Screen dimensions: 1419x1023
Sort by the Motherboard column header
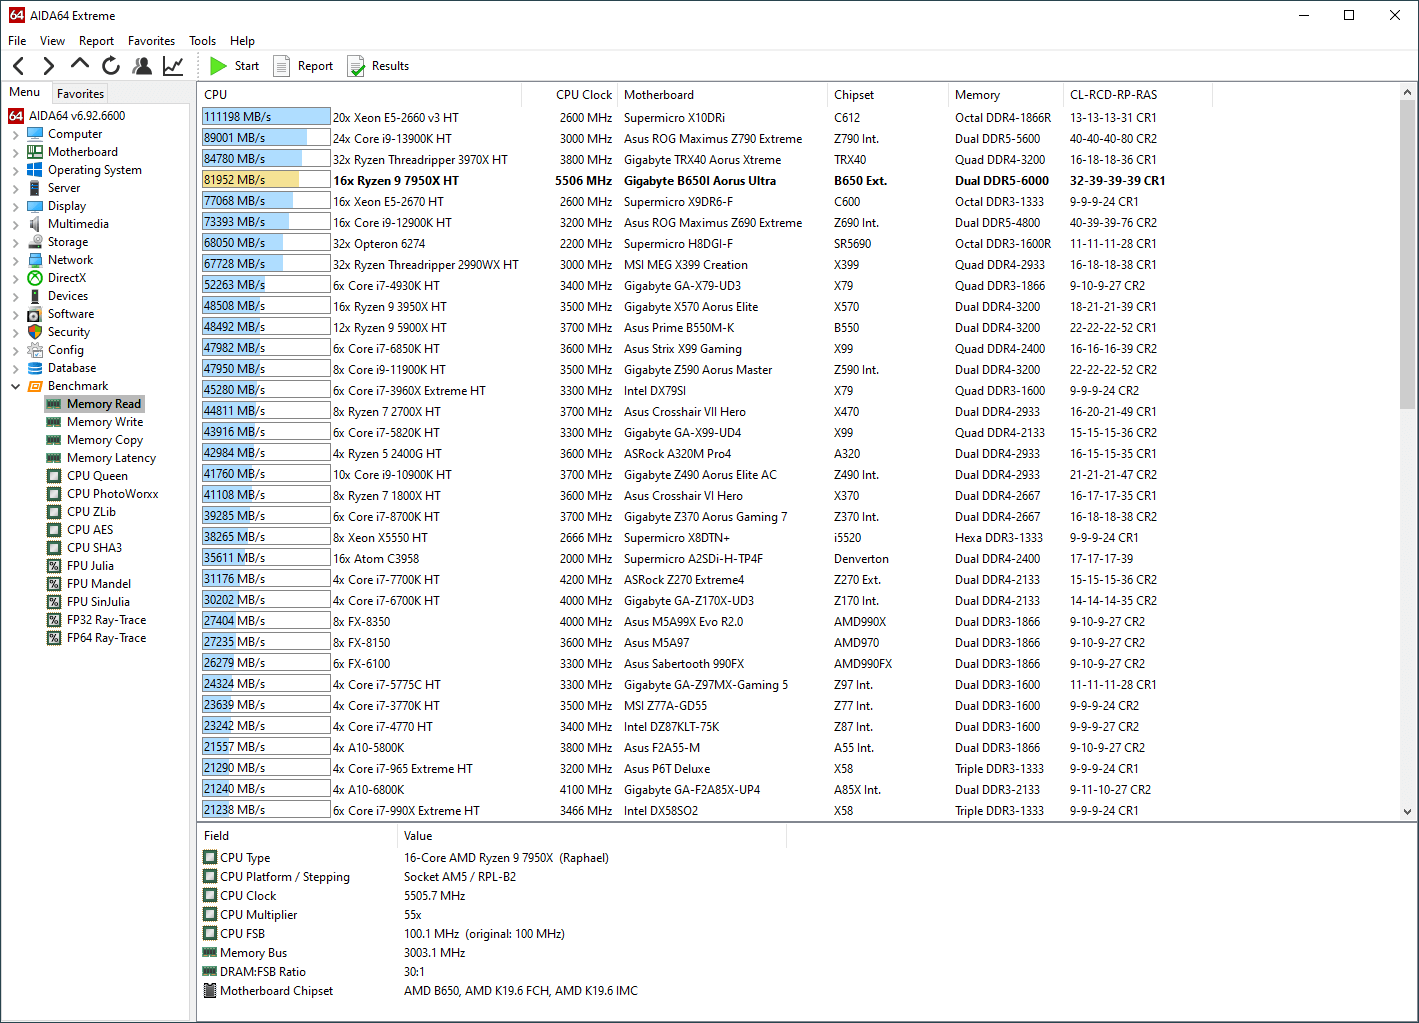pyautogui.click(x=723, y=95)
